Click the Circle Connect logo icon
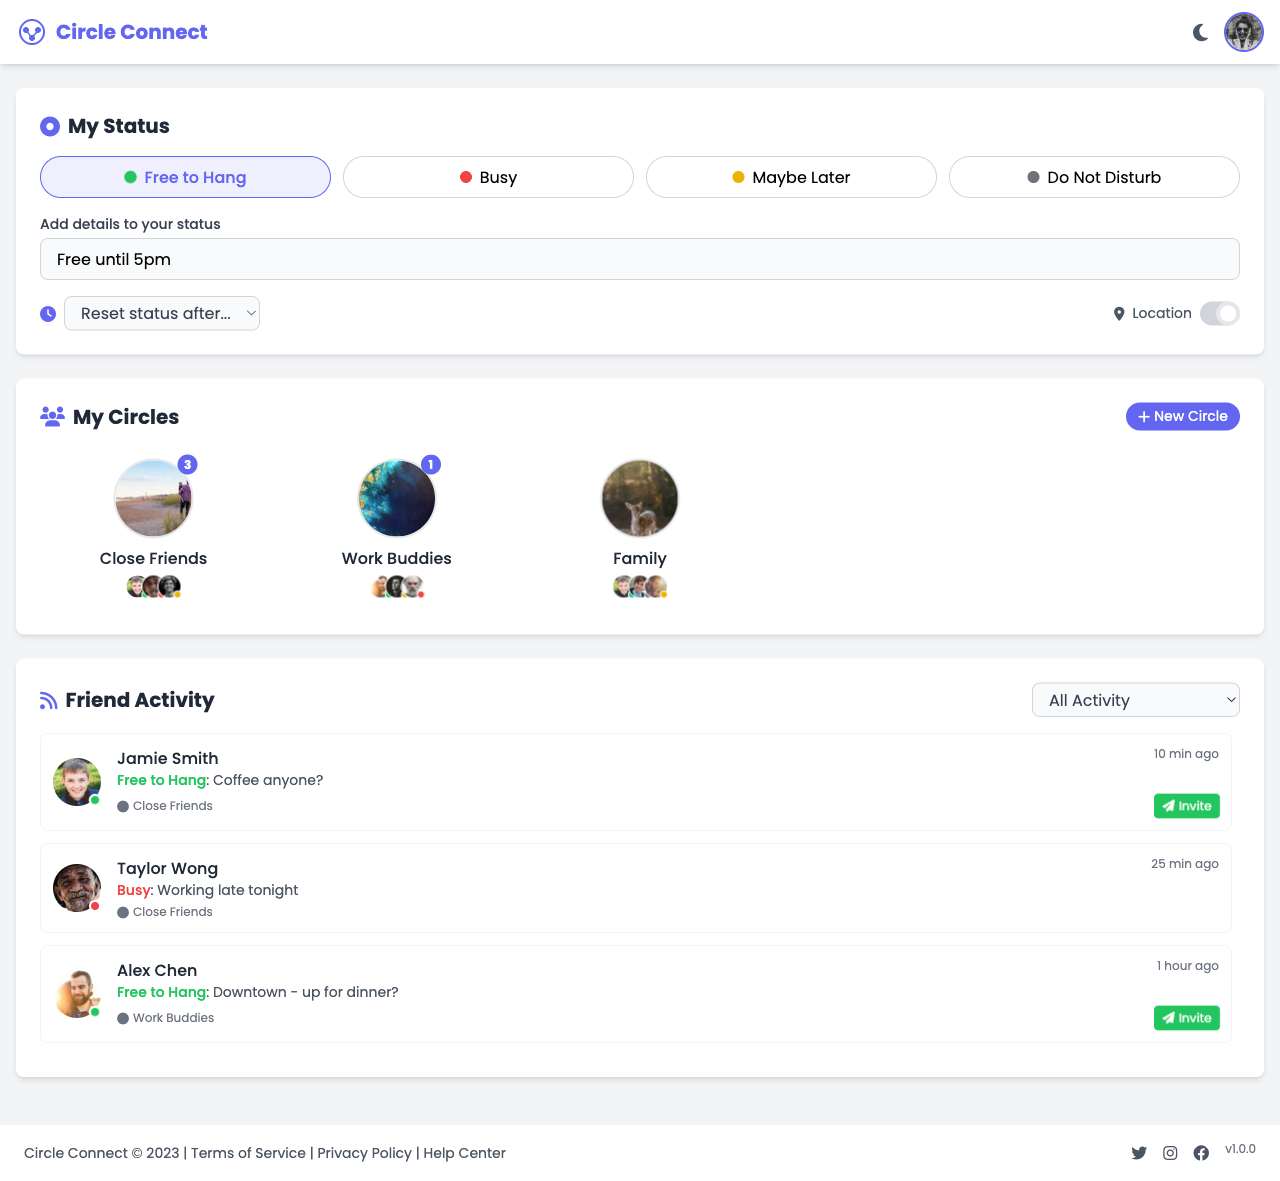Screen dimensions: 1280x1181 pos(31,31)
